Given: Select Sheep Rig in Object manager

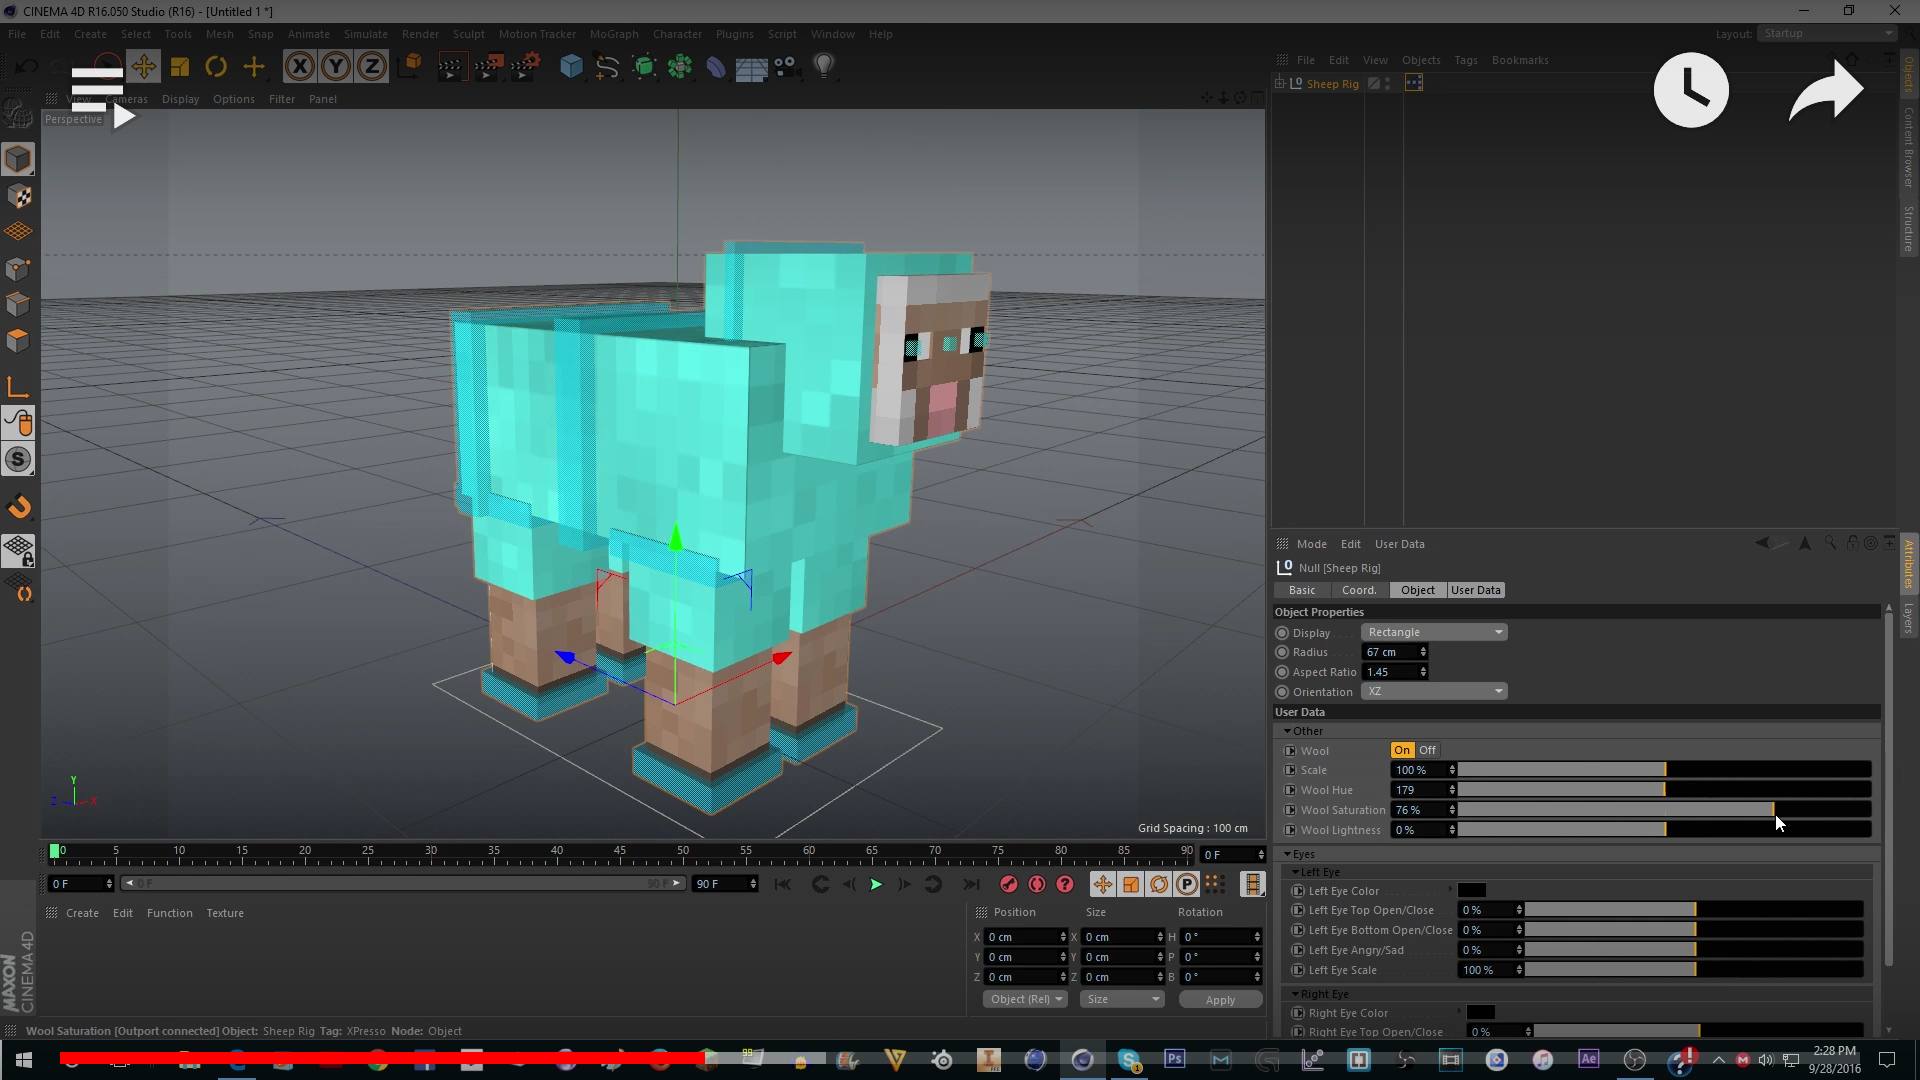Looking at the screenshot, I should click(1332, 84).
